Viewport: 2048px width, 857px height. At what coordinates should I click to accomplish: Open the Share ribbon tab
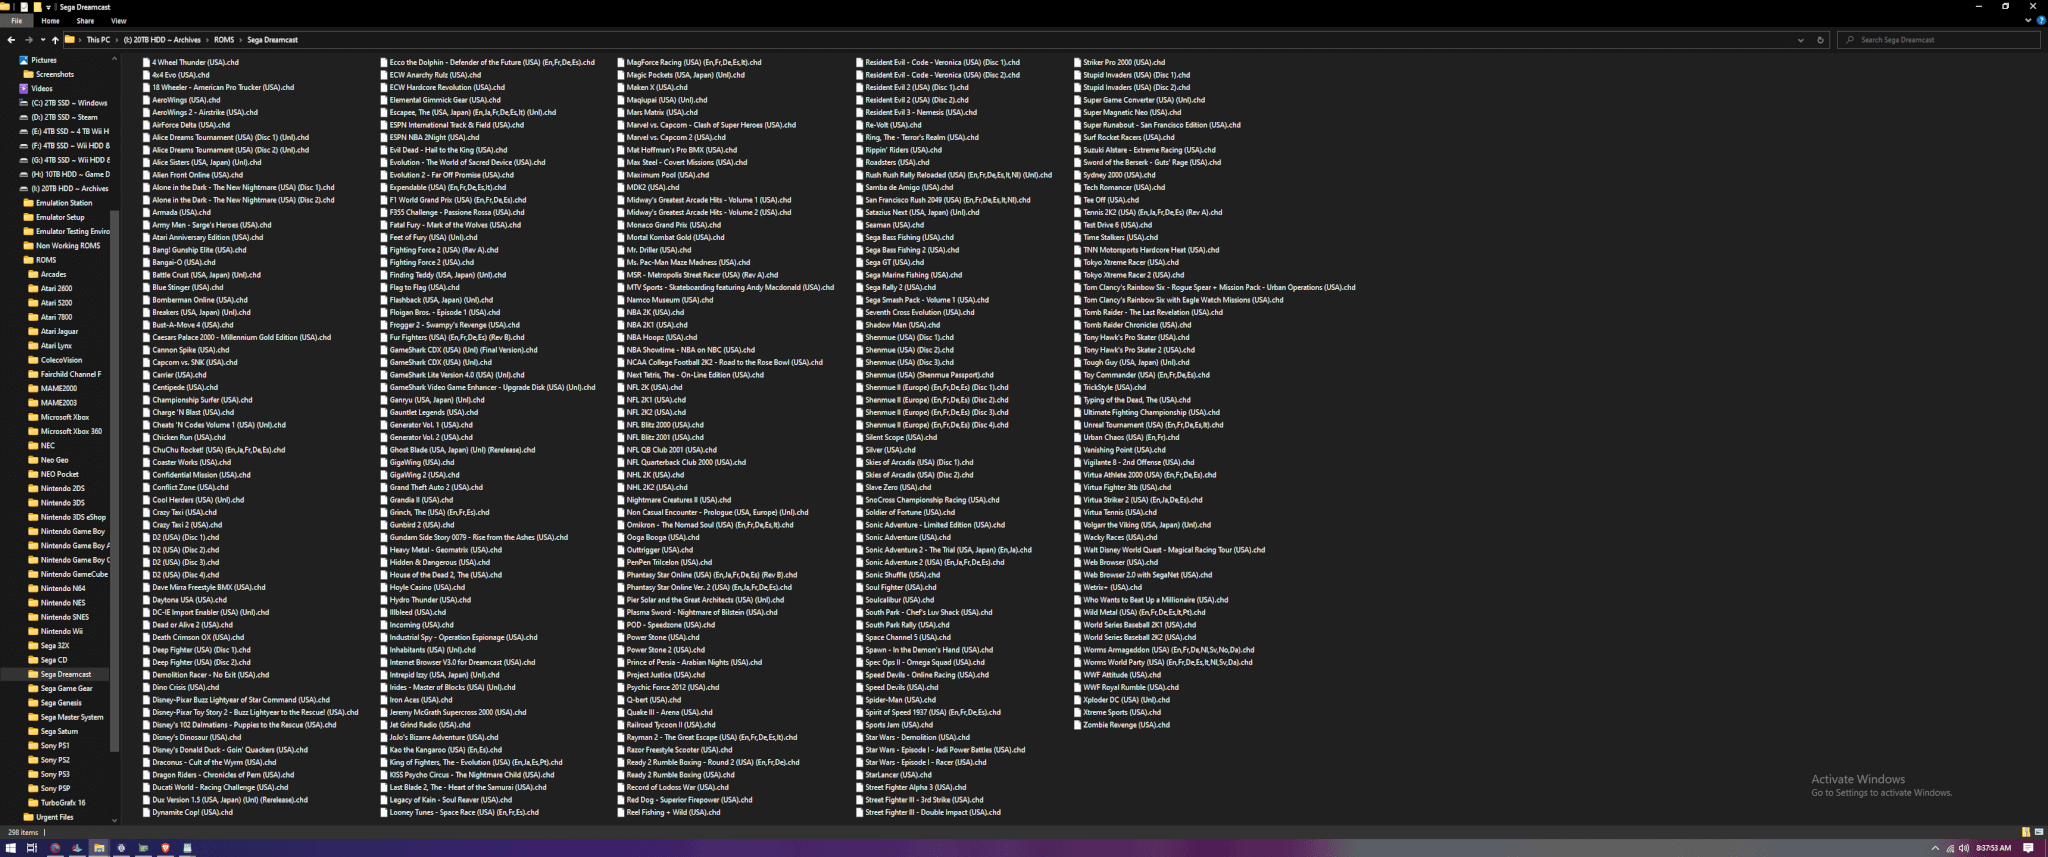pos(85,21)
